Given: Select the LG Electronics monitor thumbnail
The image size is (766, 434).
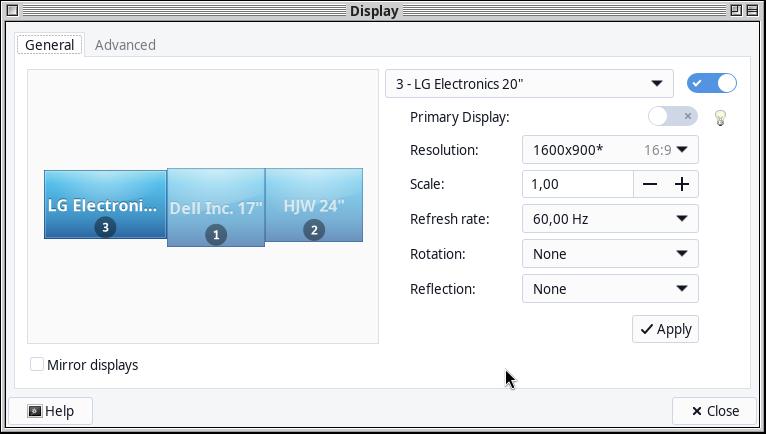Looking at the screenshot, I should 105,204.
